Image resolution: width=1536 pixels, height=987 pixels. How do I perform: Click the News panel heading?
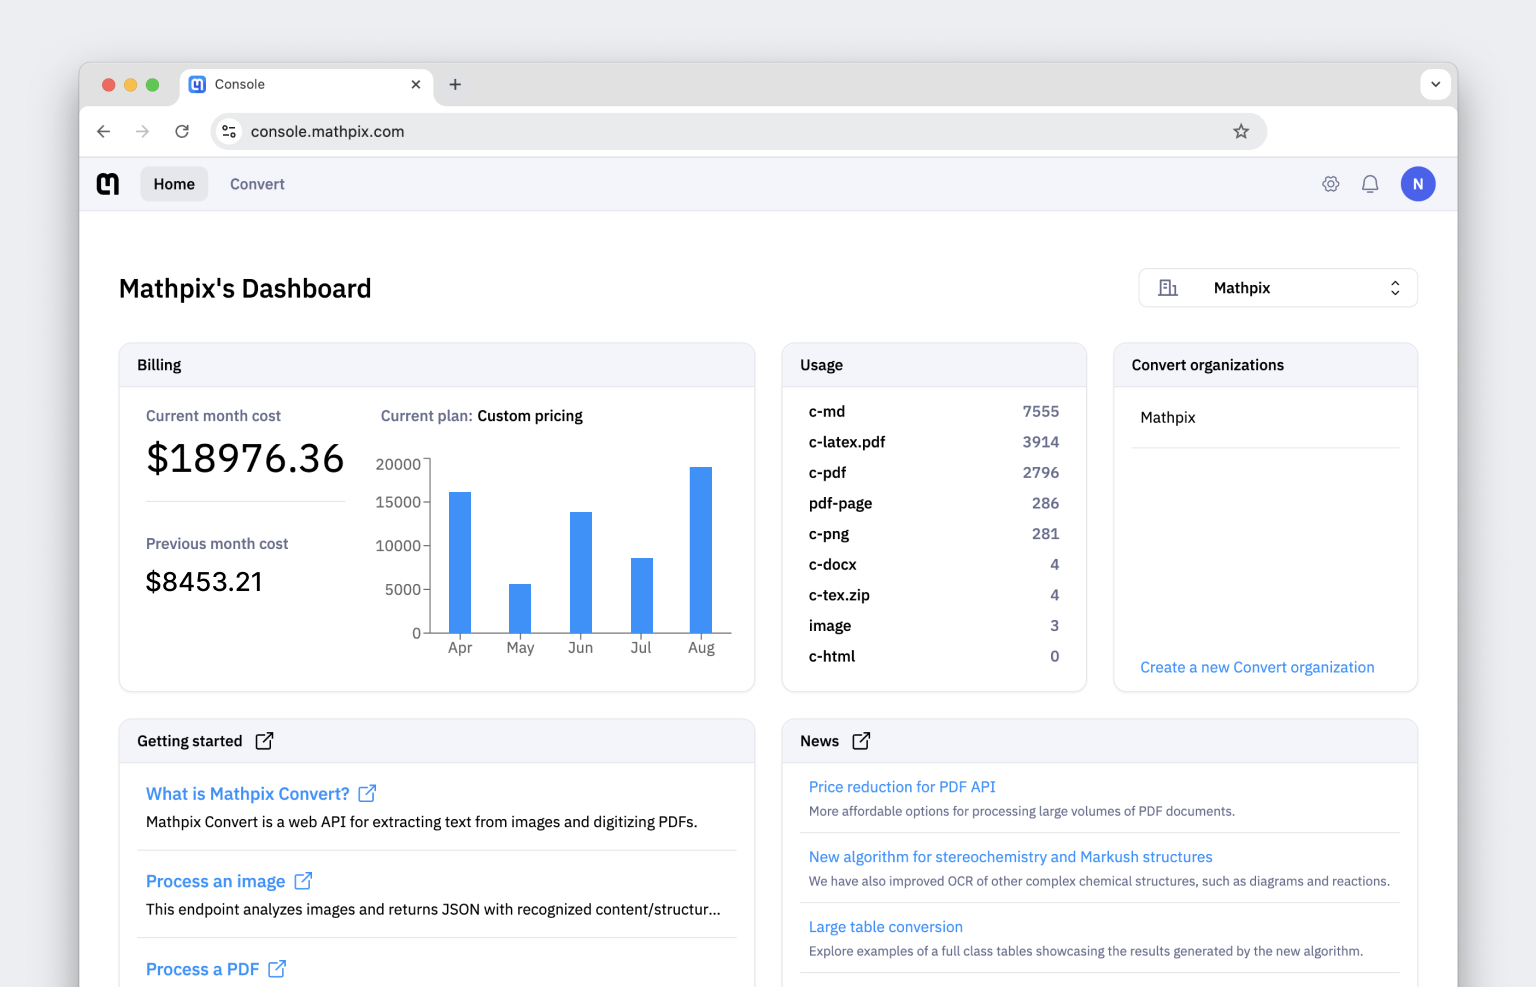[x=820, y=741]
